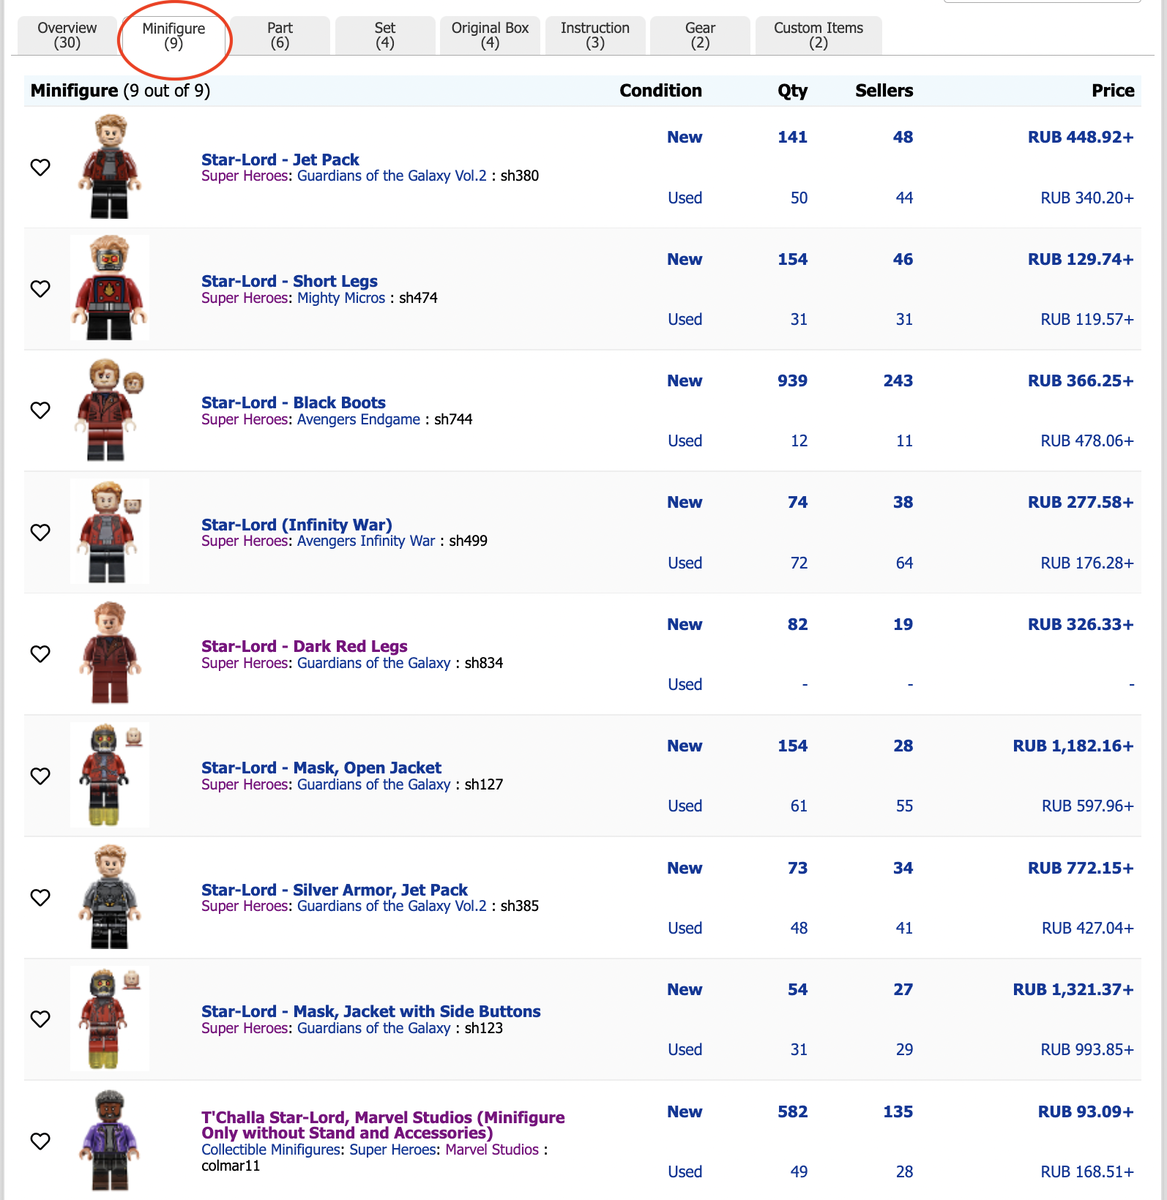
Task: Click Used price RUB 478.06+
Action: (x=1087, y=441)
